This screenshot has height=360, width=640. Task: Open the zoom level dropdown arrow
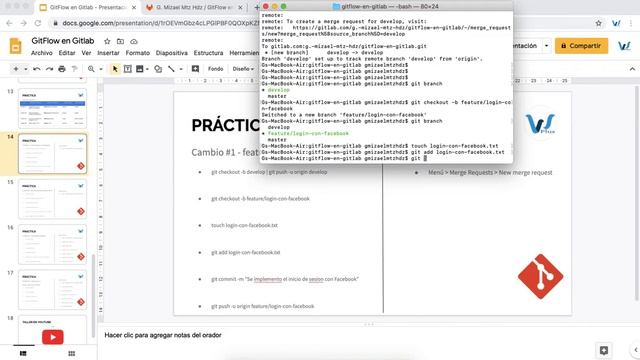pos(101,69)
